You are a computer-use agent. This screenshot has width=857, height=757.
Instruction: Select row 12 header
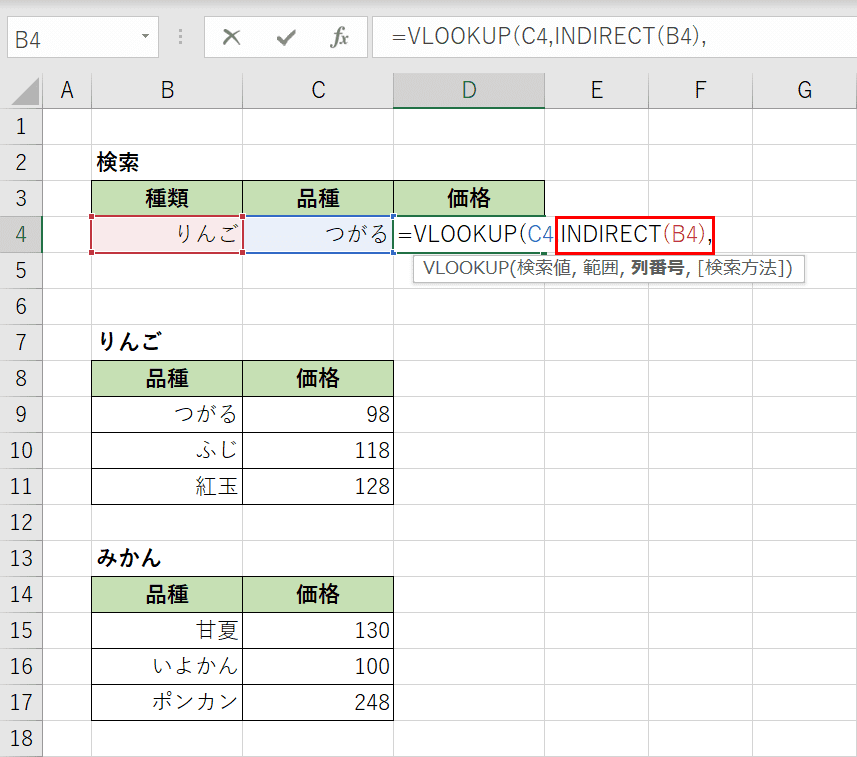21,522
